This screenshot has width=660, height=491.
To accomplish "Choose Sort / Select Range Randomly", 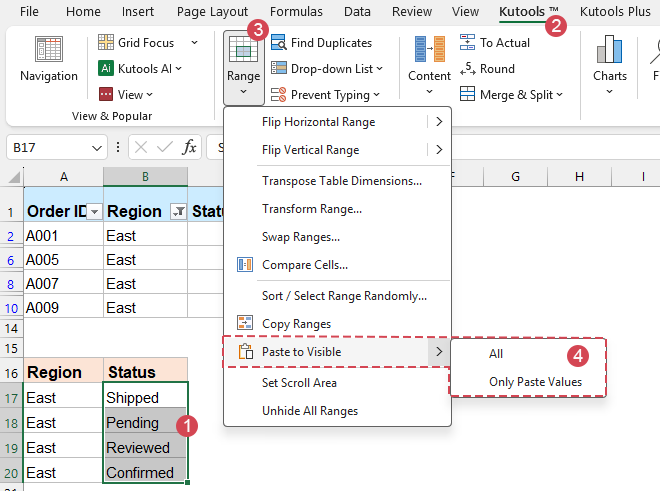I will point(344,296).
